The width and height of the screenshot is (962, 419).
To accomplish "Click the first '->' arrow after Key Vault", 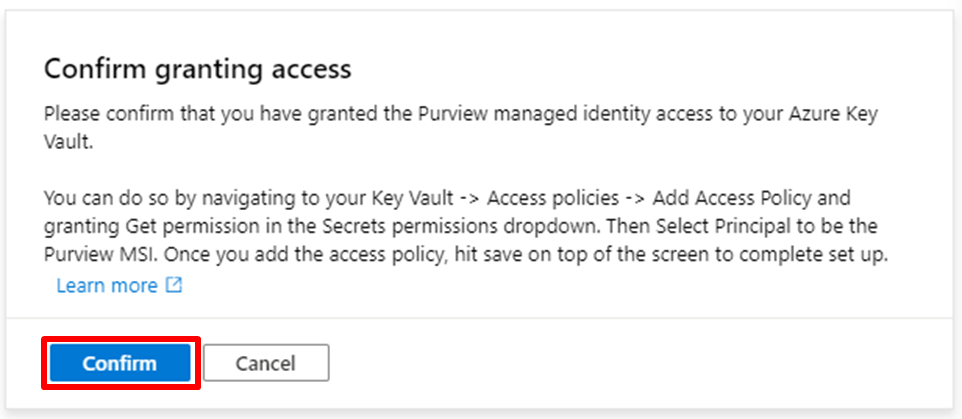I will pos(470,199).
